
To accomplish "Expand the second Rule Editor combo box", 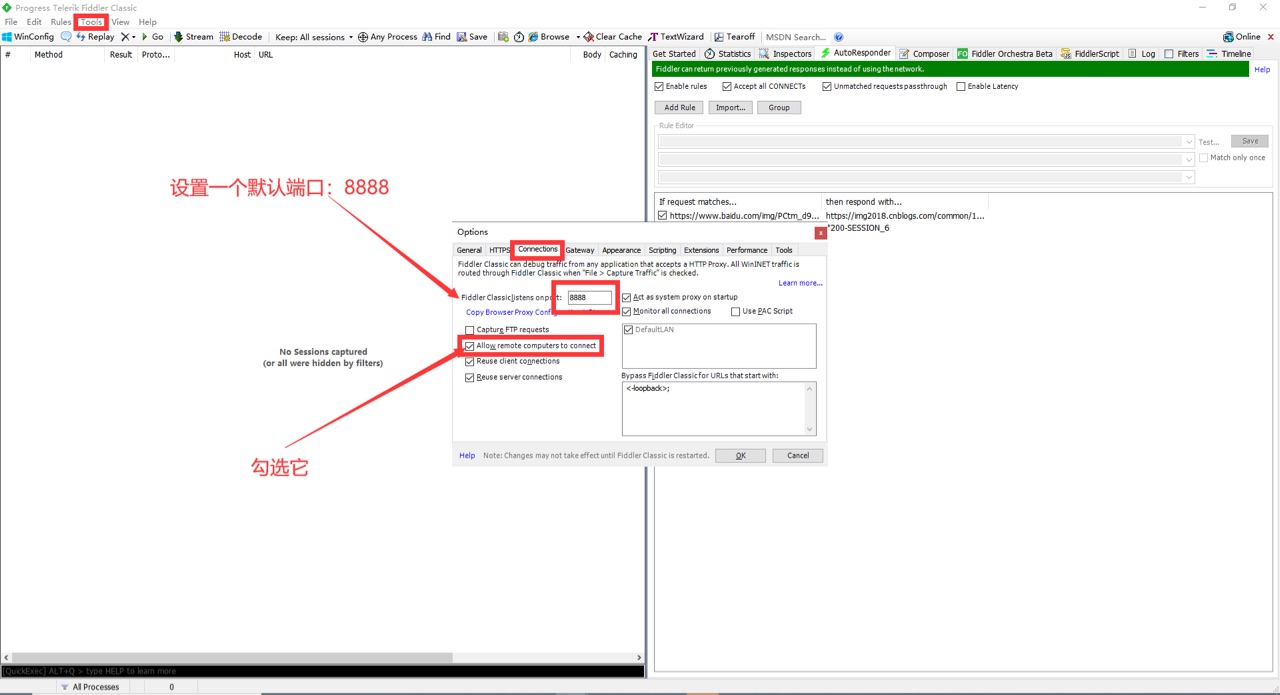I will coord(1188,159).
